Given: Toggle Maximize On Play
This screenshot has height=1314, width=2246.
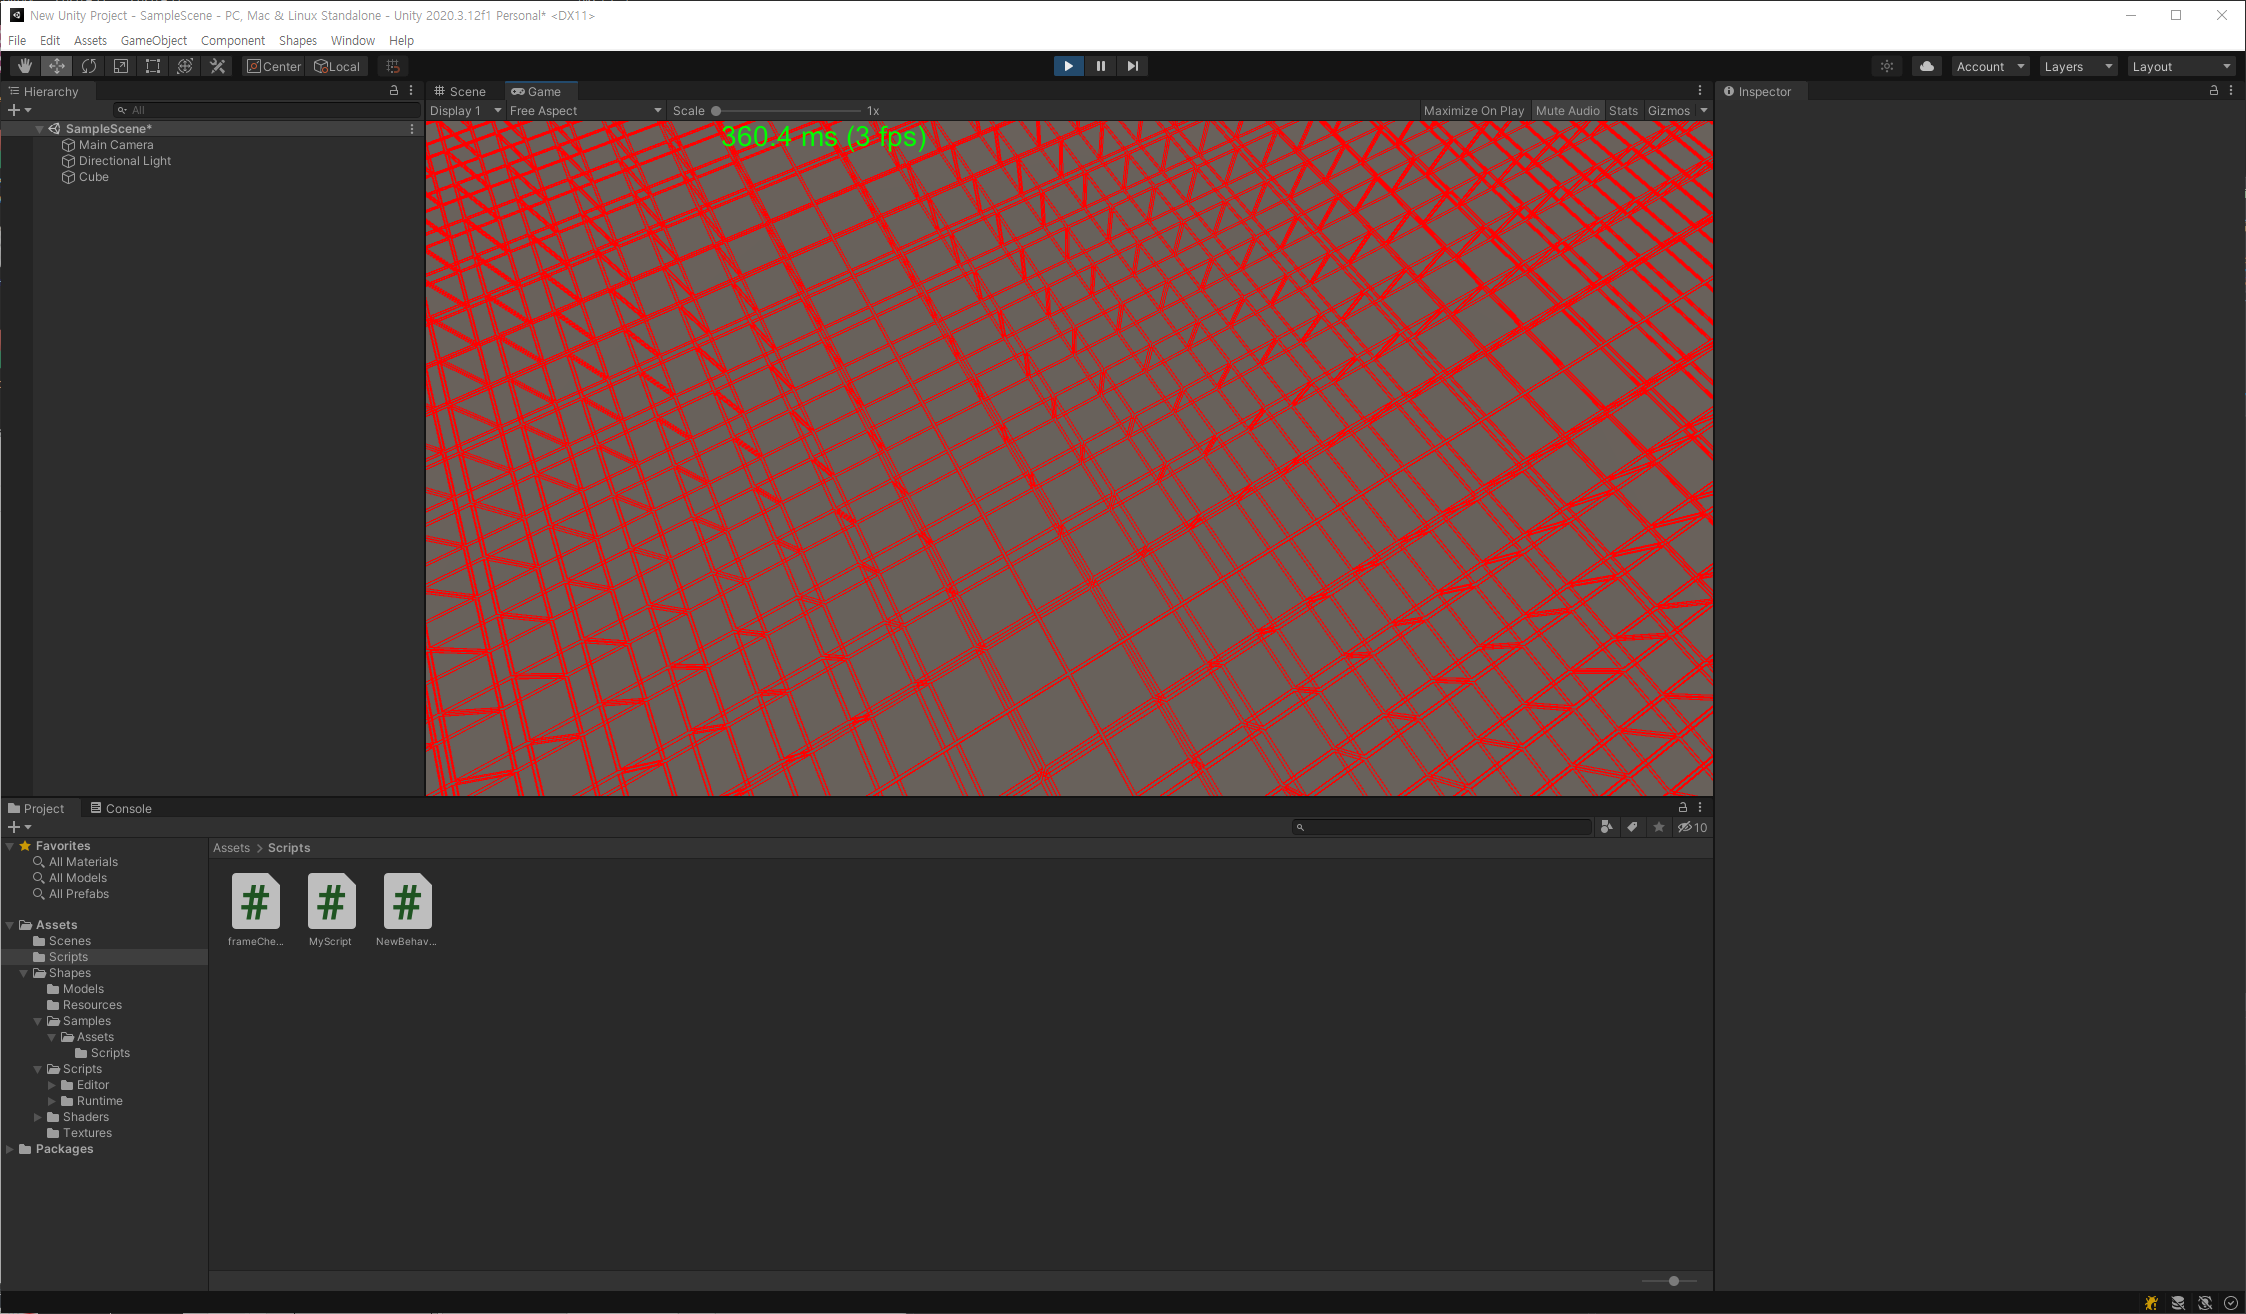Looking at the screenshot, I should (1474, 111).
